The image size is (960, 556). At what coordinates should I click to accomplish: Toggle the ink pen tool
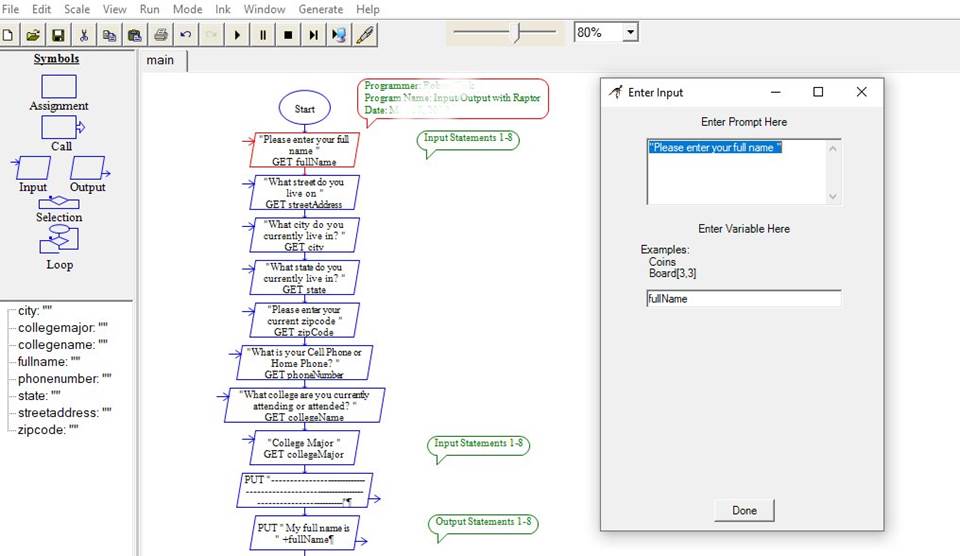(365, 35)
